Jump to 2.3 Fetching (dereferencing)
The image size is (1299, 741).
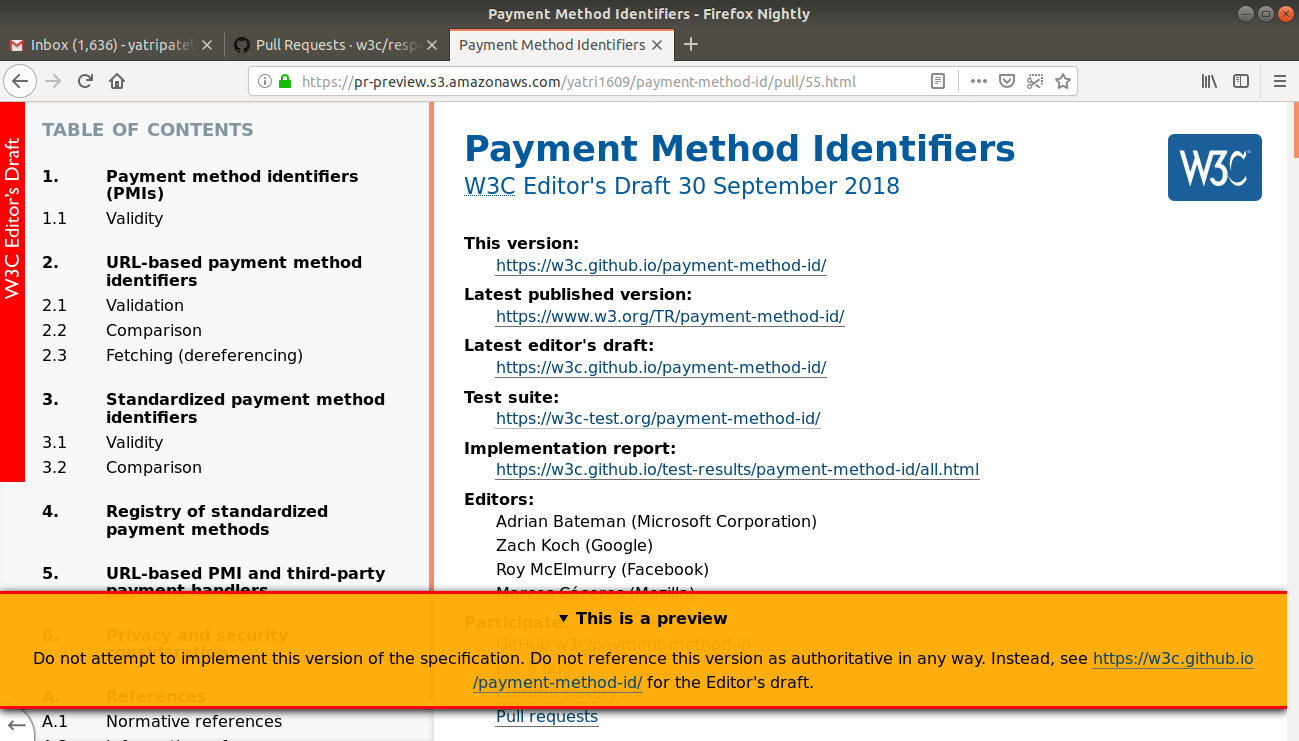tap(204, 356)
